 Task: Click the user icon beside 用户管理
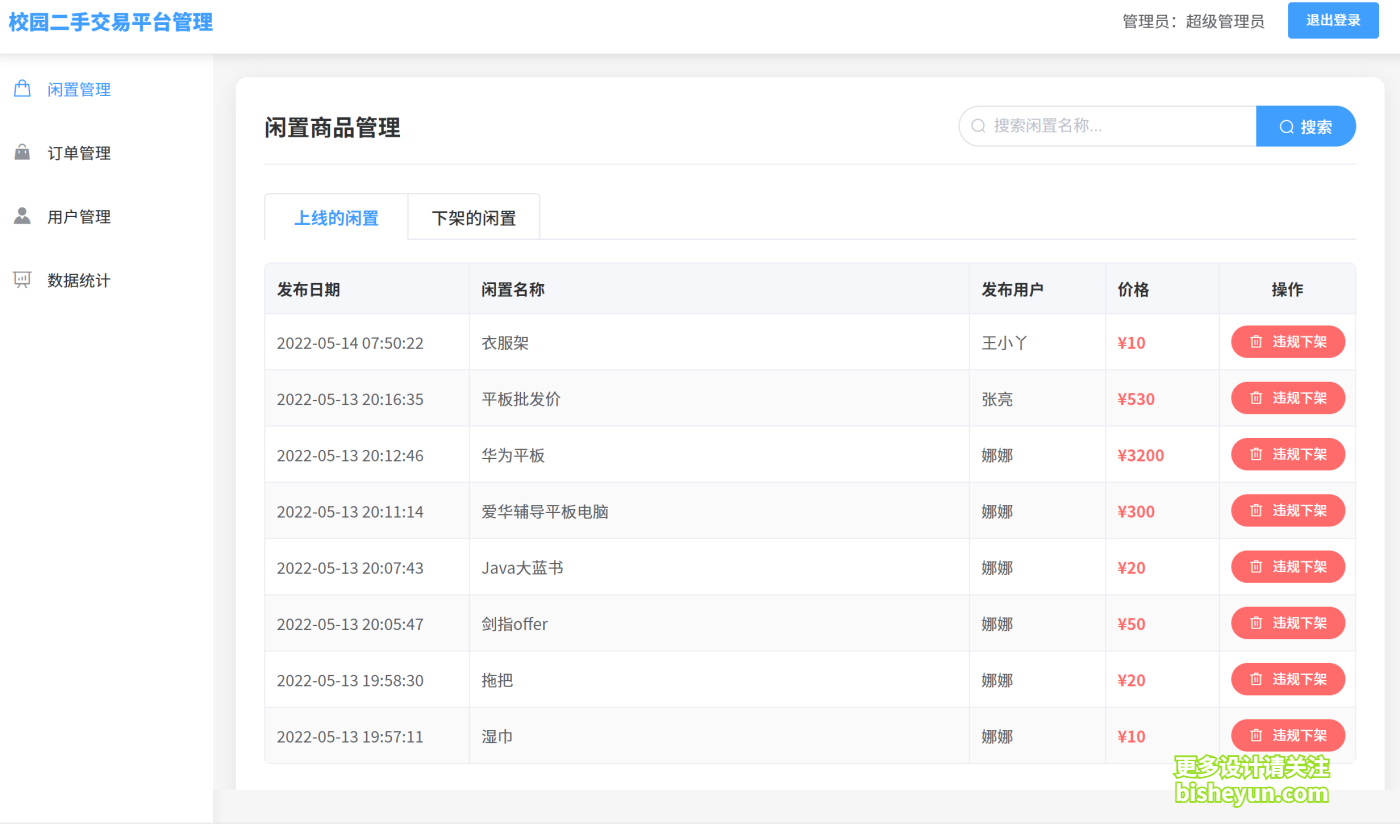pos(22,216)
